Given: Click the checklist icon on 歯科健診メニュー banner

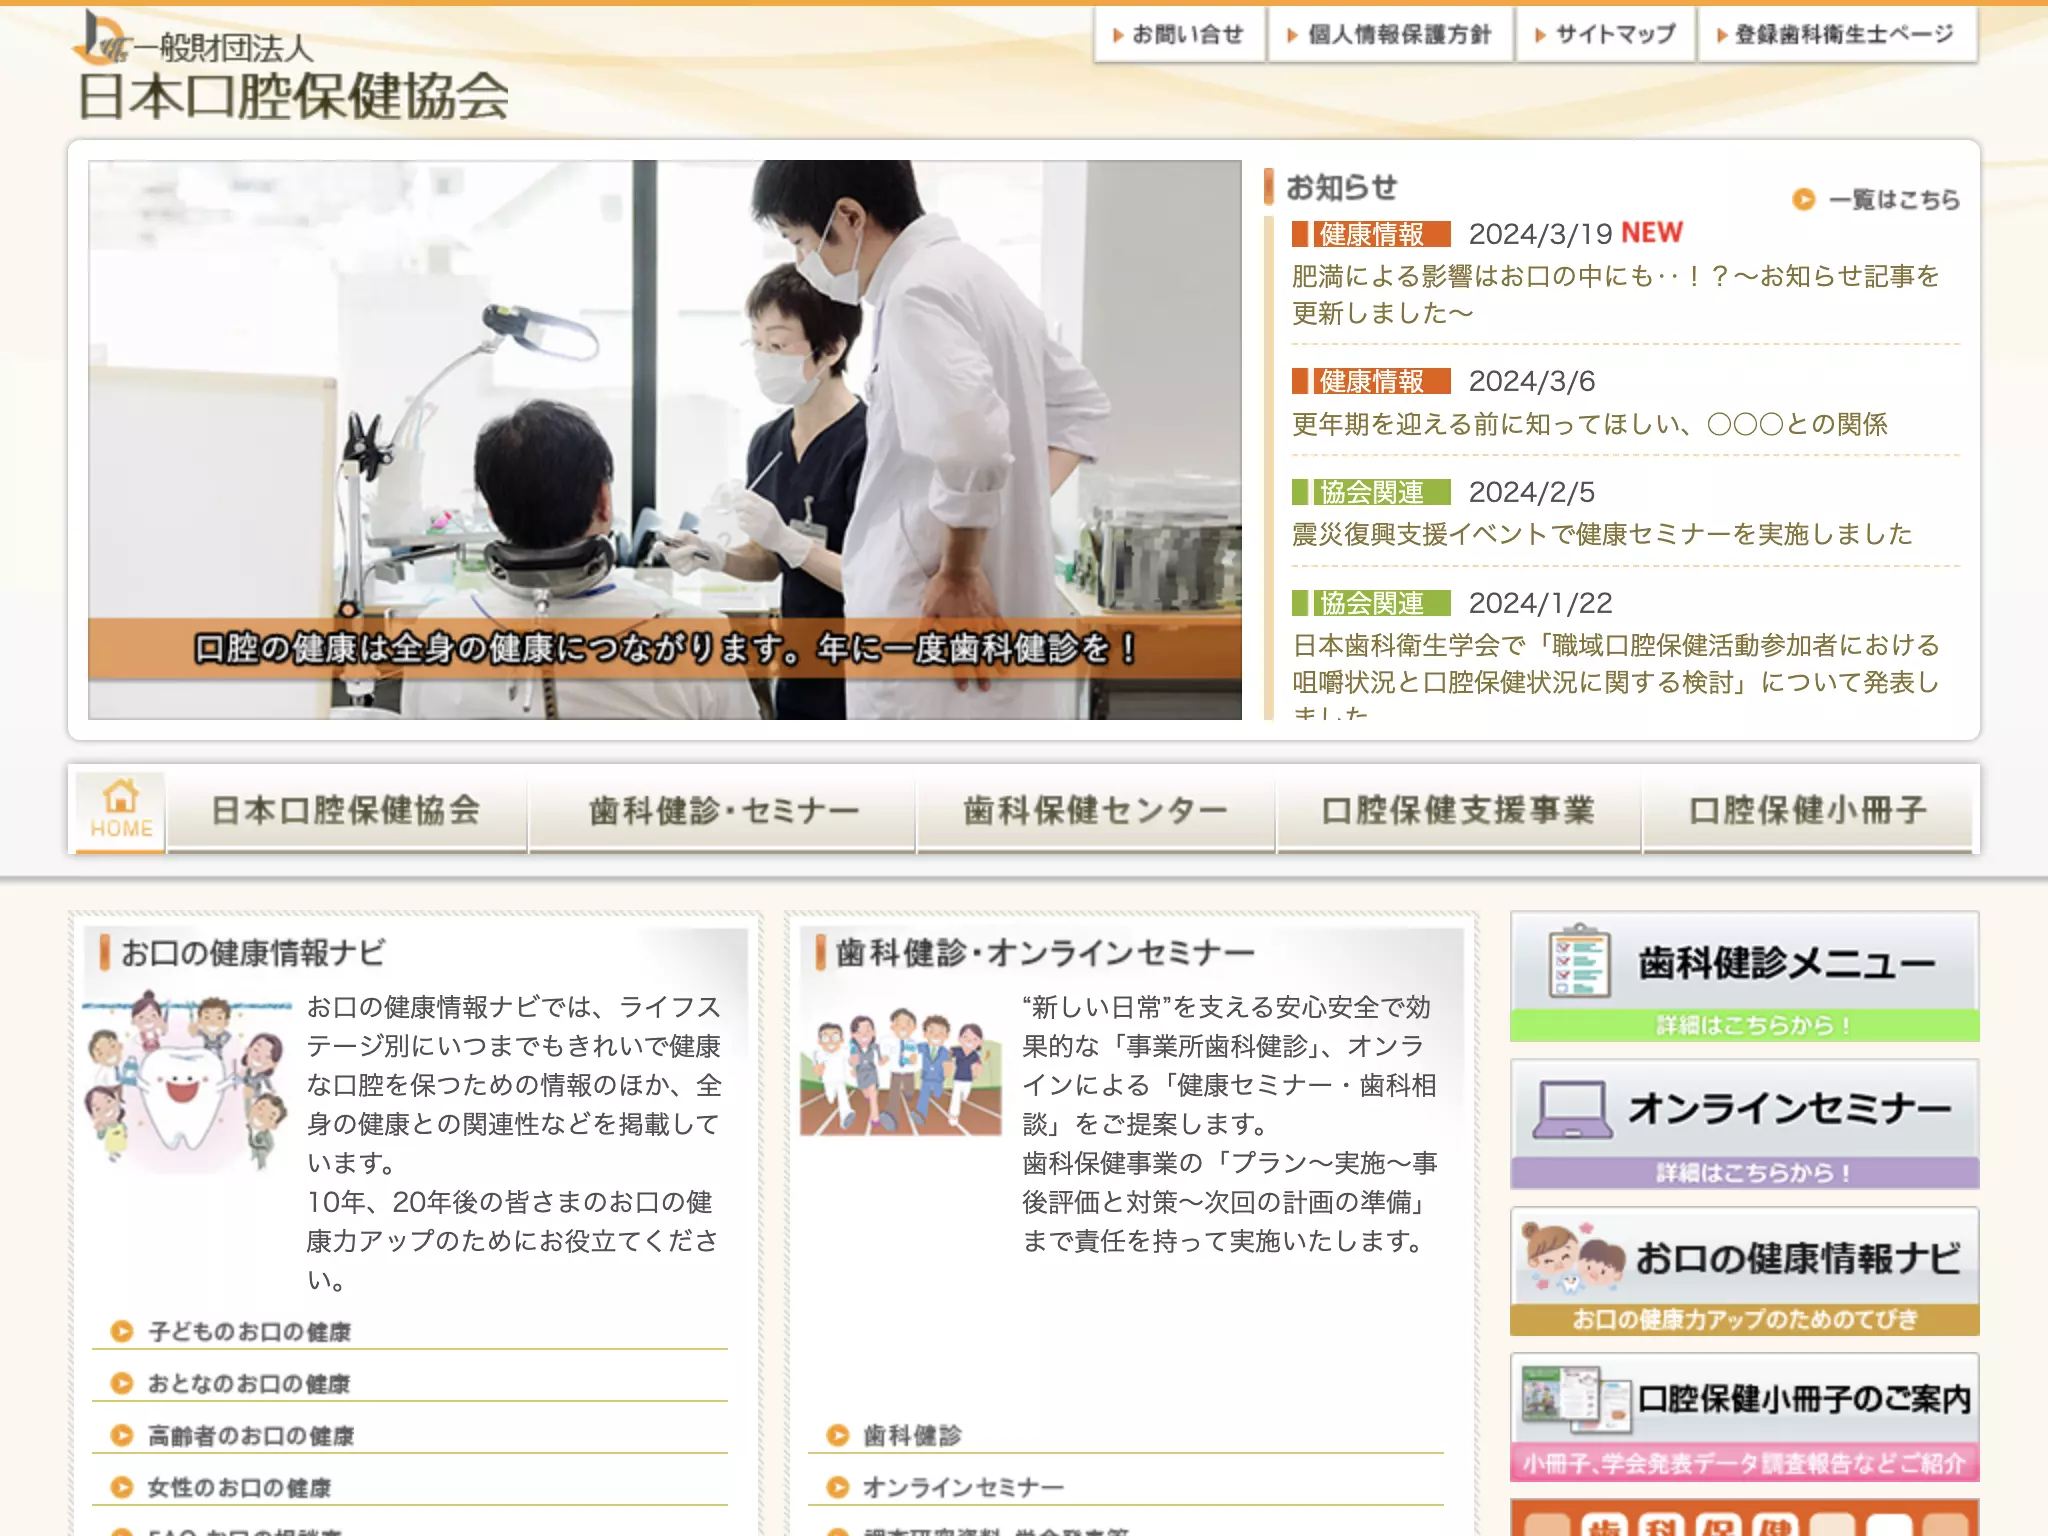Looking at the screenshot, I should (x=1579, y=962).
